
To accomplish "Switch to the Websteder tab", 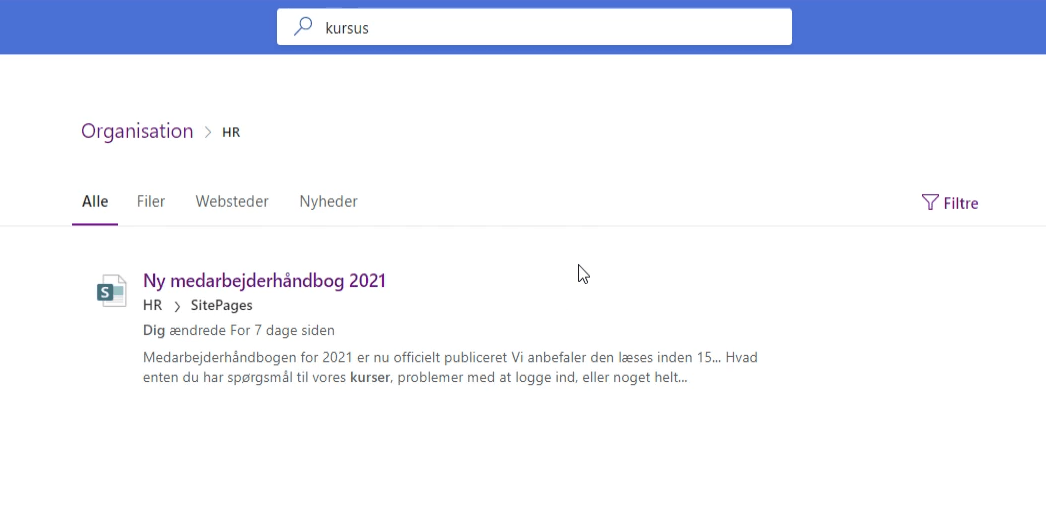I will click(232, 201).
